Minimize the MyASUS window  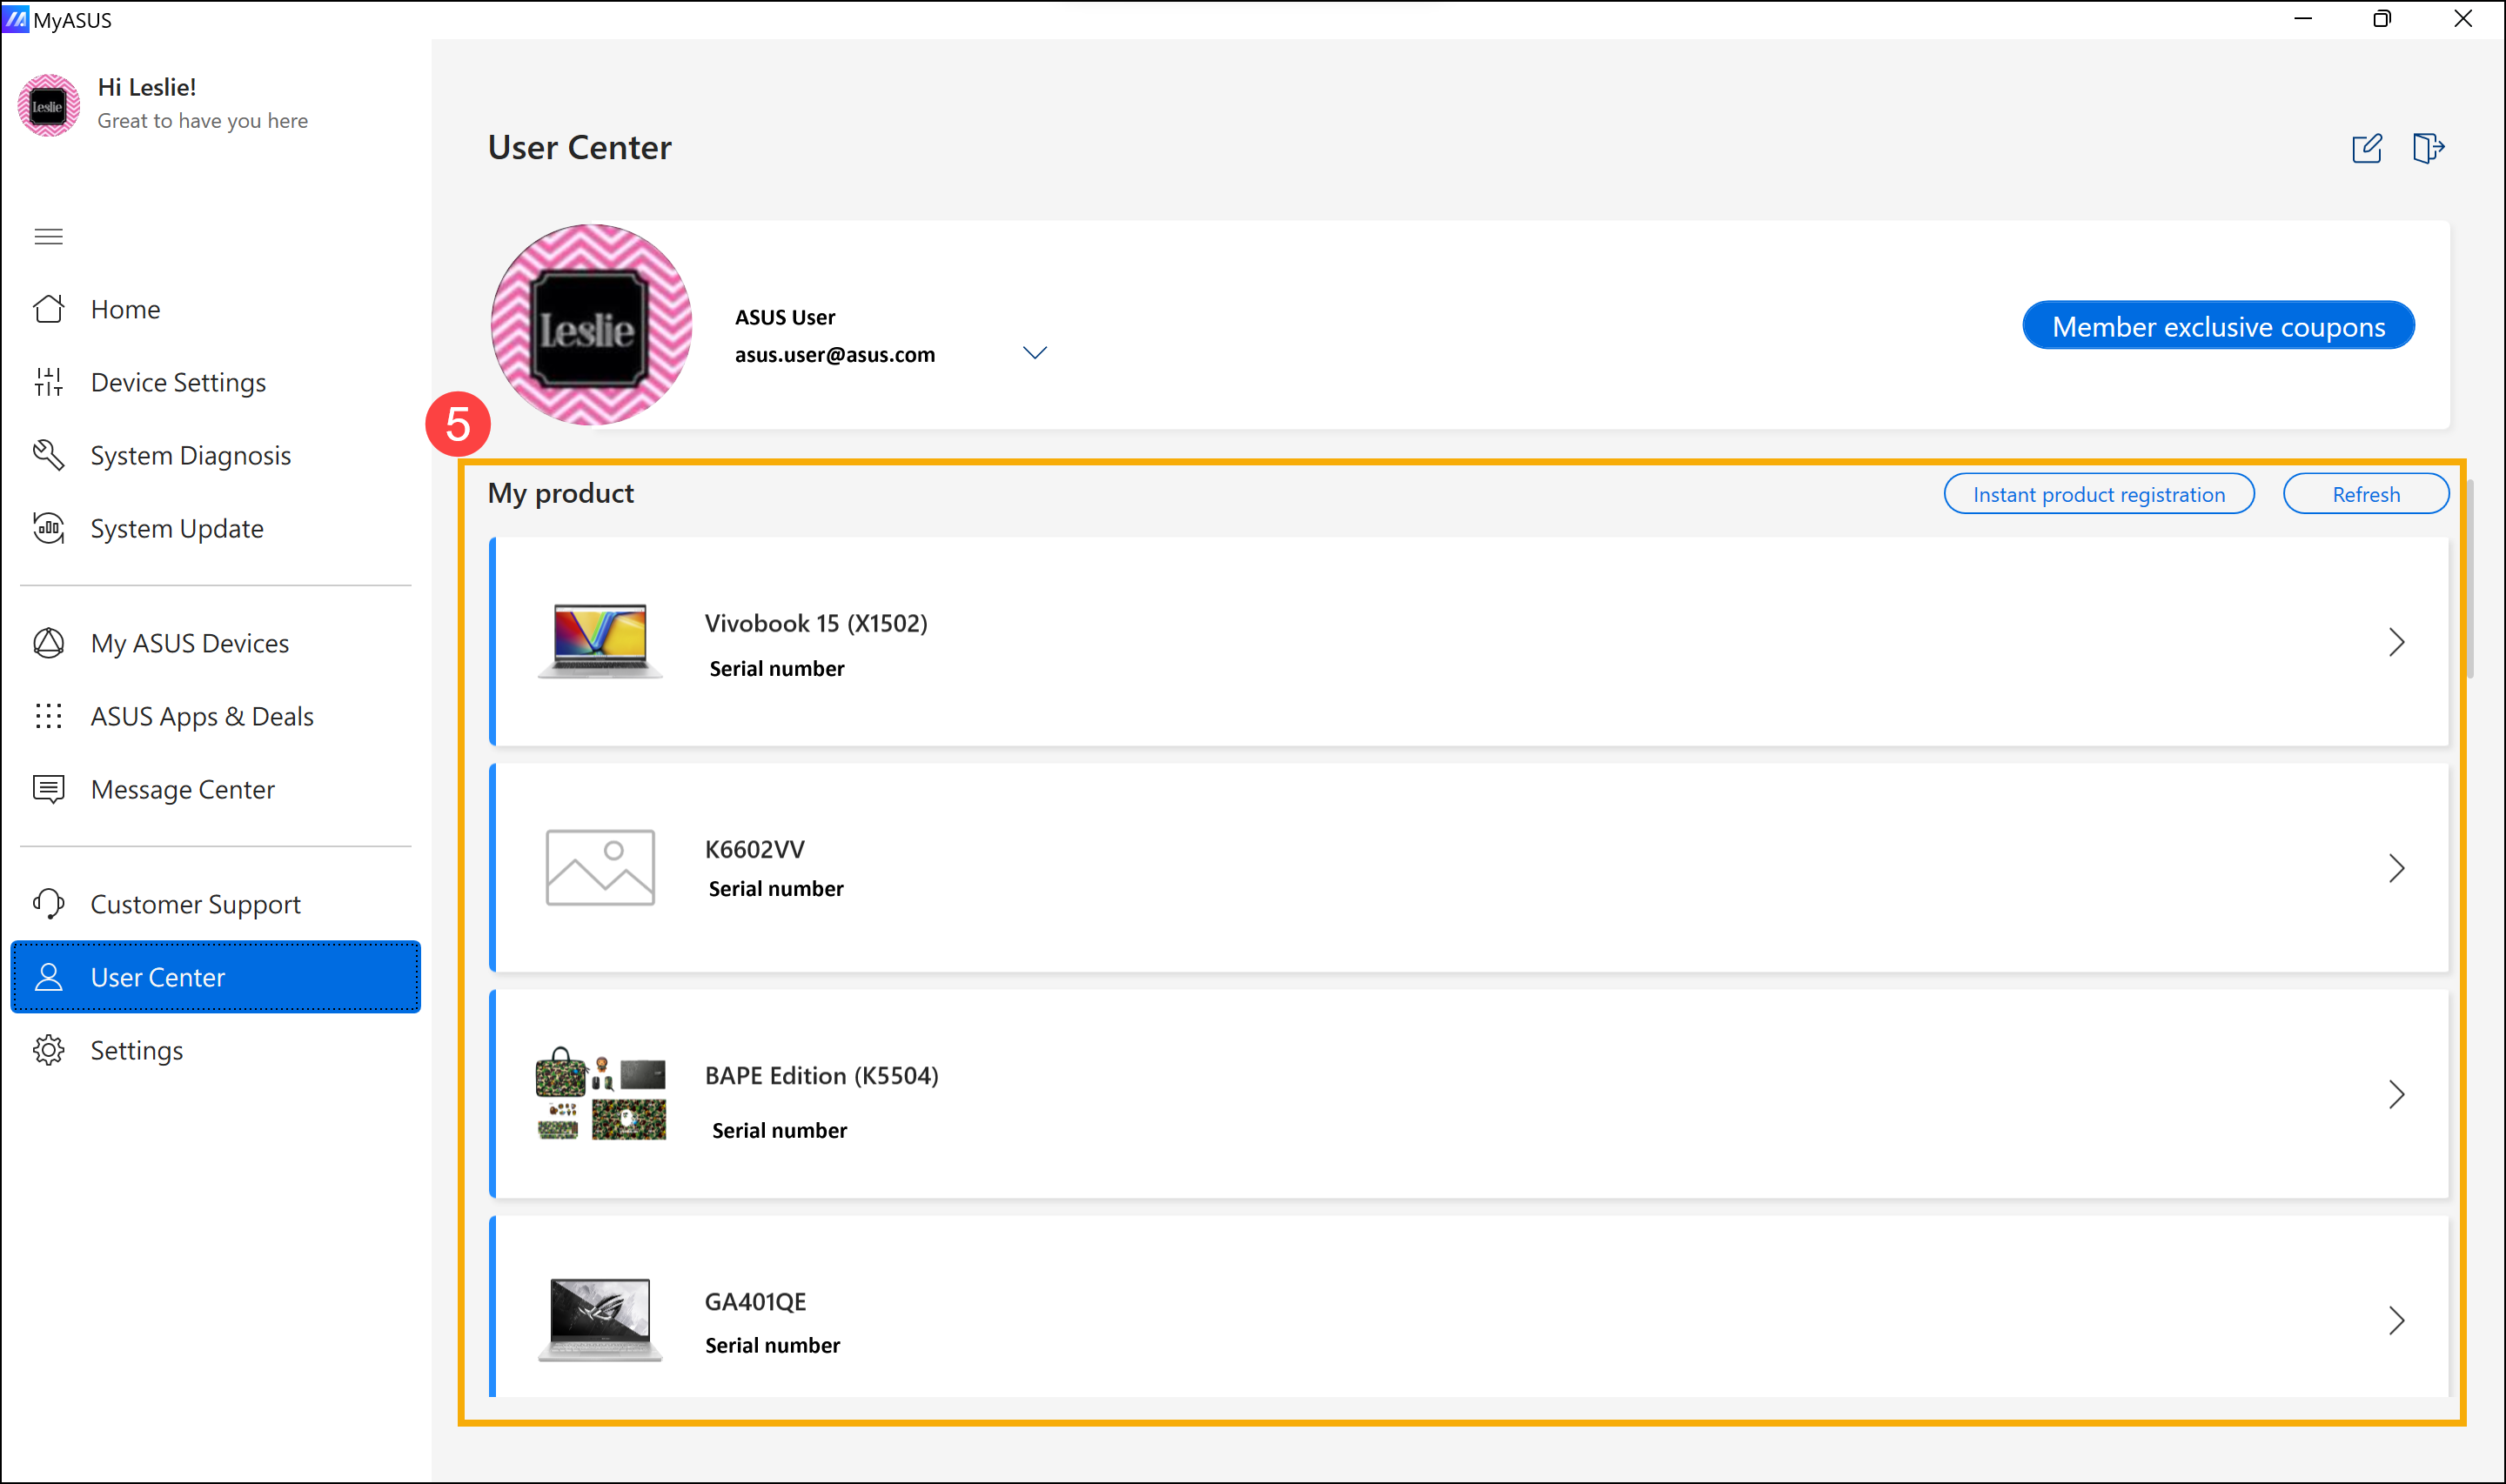[2303, 19]
